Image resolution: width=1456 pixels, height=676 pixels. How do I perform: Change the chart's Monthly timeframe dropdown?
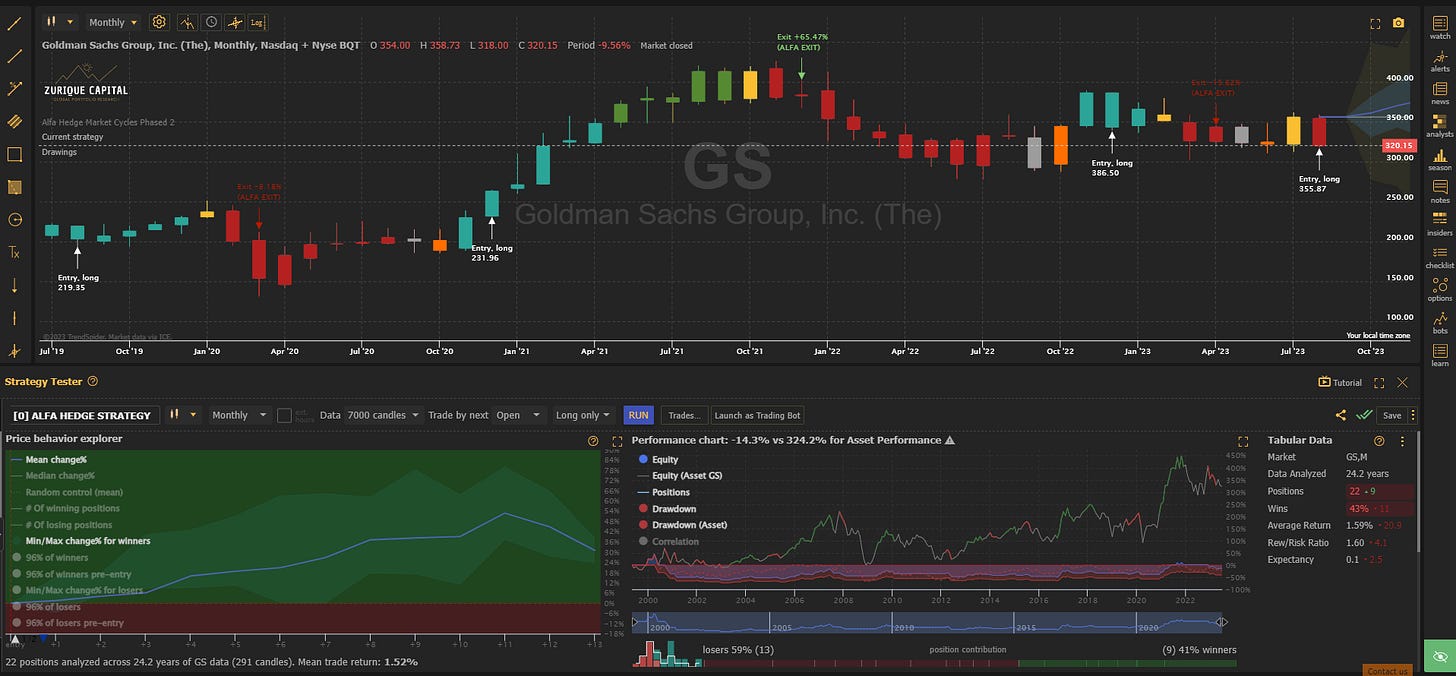pos(112,21)
